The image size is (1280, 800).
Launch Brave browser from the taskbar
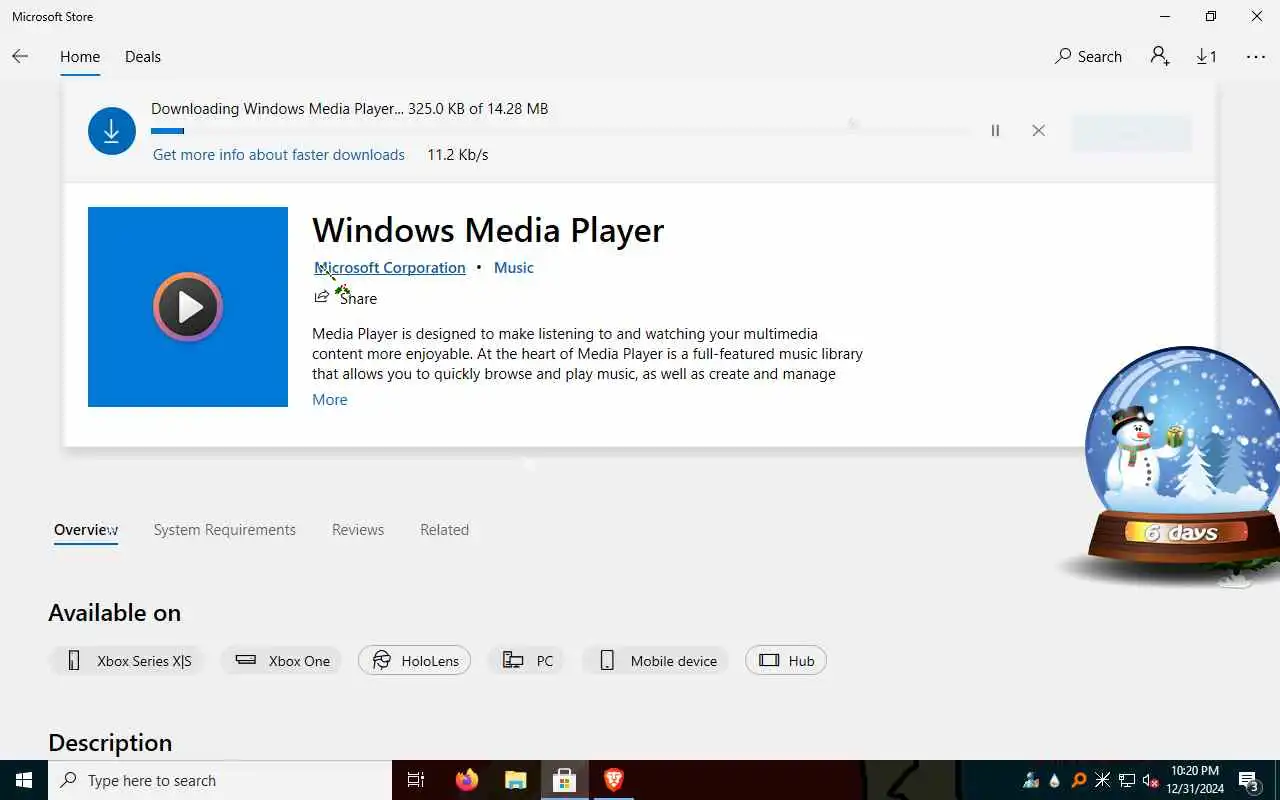(613, 780)
